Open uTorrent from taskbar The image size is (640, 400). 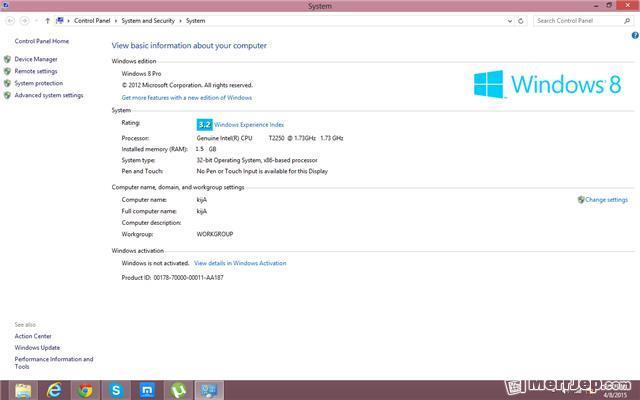coord(178,391)
